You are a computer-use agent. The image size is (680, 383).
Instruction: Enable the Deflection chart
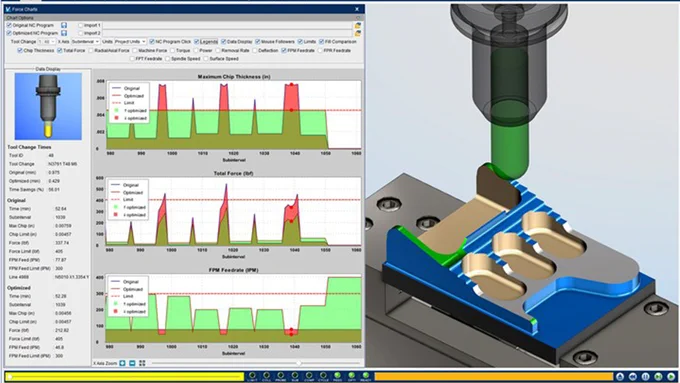[x=255, y=51]
